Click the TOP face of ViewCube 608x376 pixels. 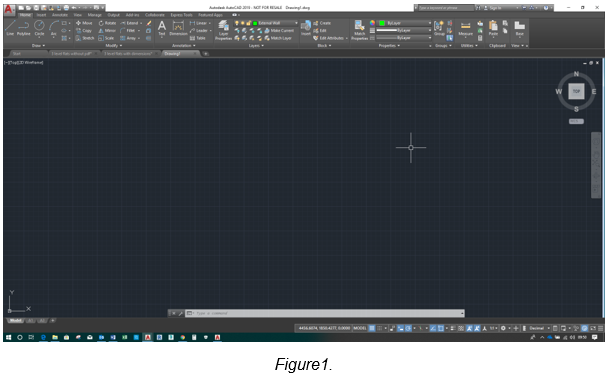click(x=576, y=91)
